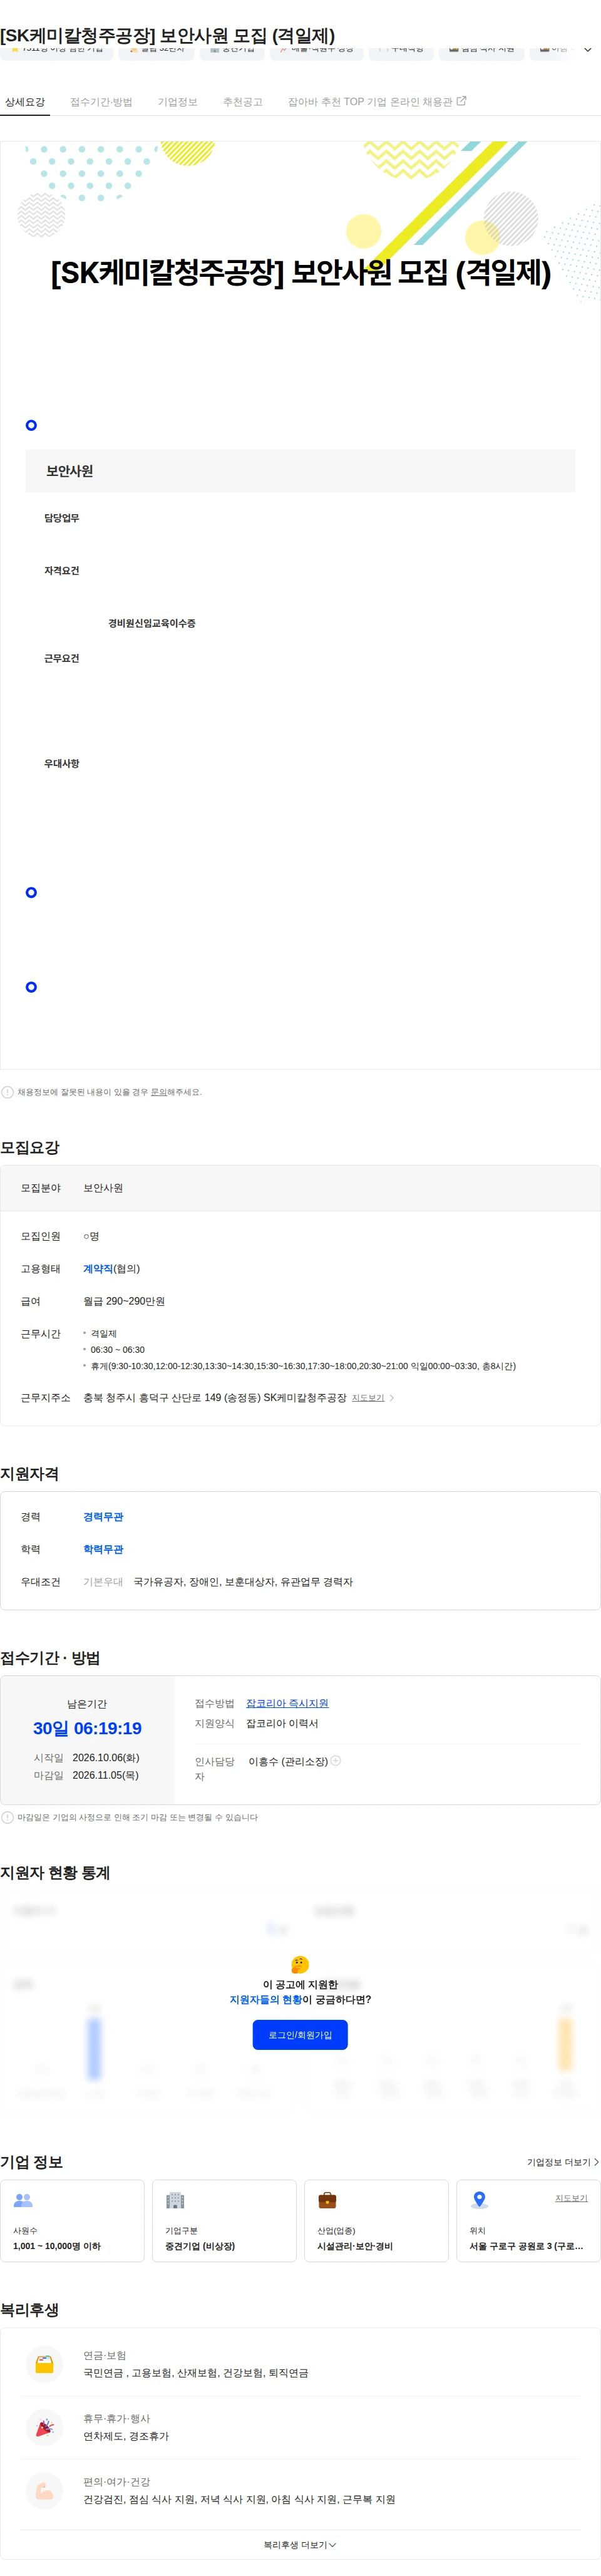601x2576 pixels.
Task: Click 경비원신임교육이수증 text in posting
Action: pyautogui.click(x=152, y=623)
